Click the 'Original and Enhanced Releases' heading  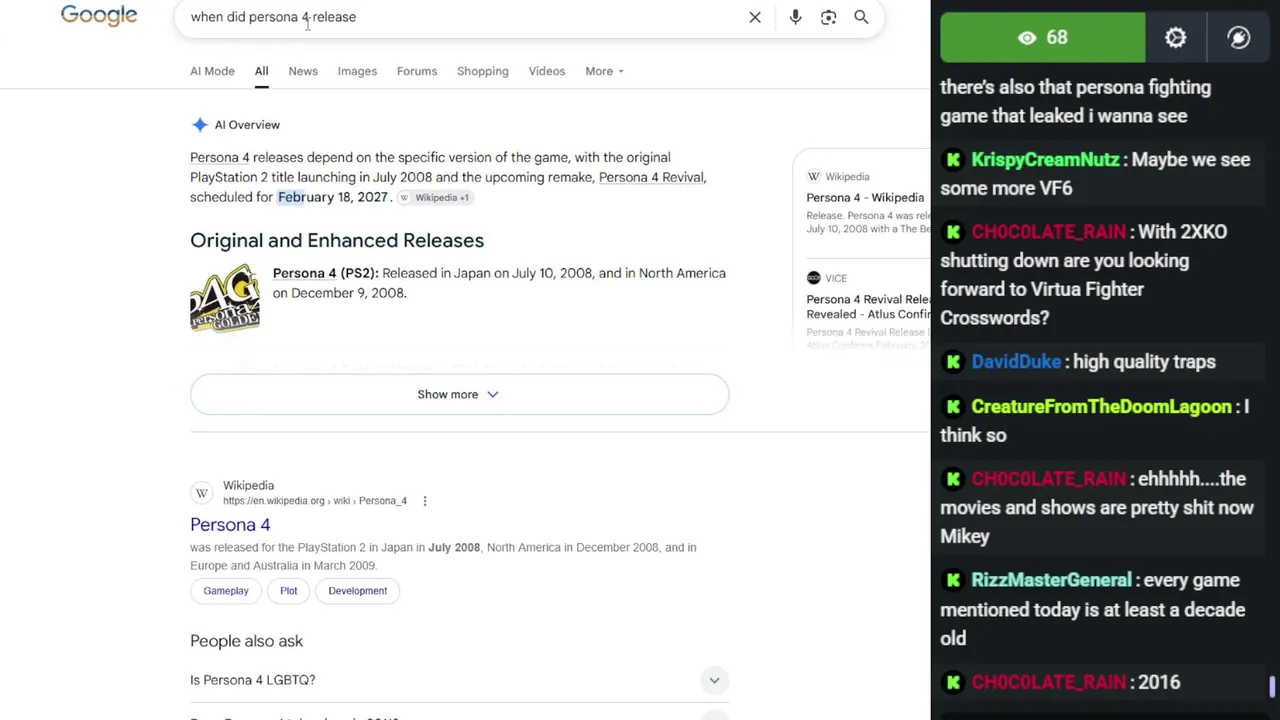click(337, 241)
